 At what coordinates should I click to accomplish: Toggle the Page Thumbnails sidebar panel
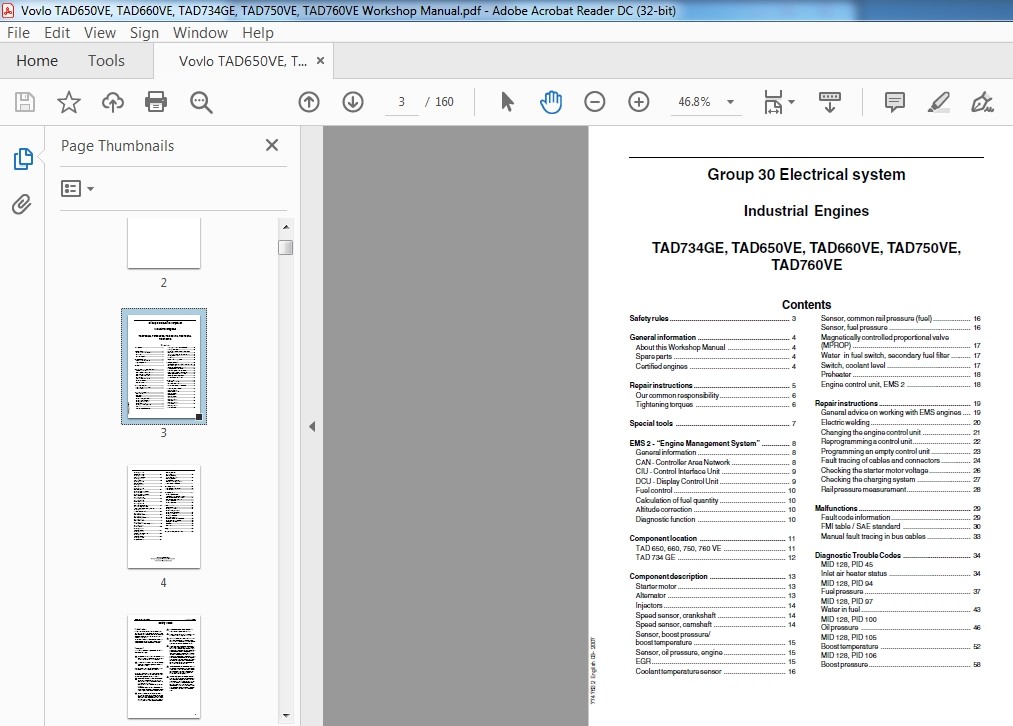22,159
